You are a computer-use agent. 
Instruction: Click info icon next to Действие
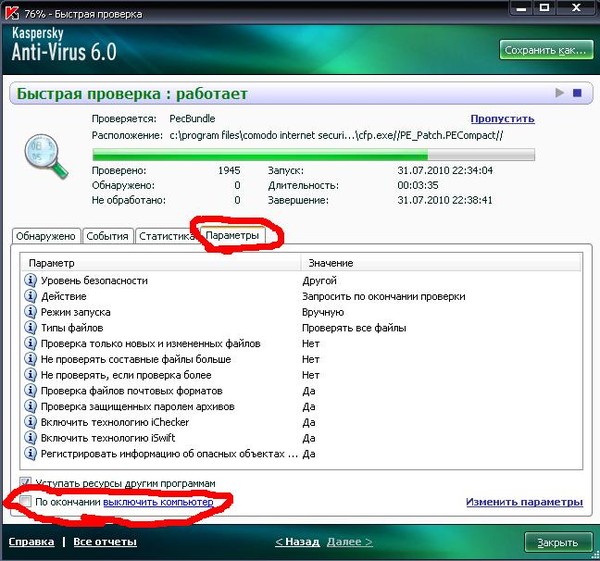(30, 296)
